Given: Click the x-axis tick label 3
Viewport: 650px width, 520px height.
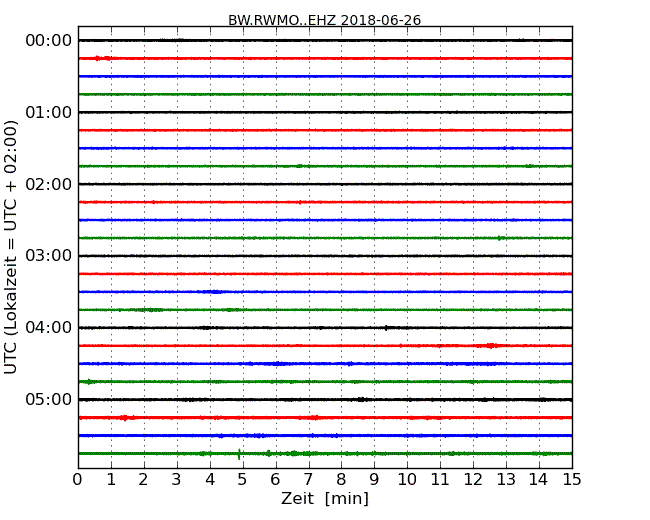Looking at the screenshot, I should click(177, 480).
